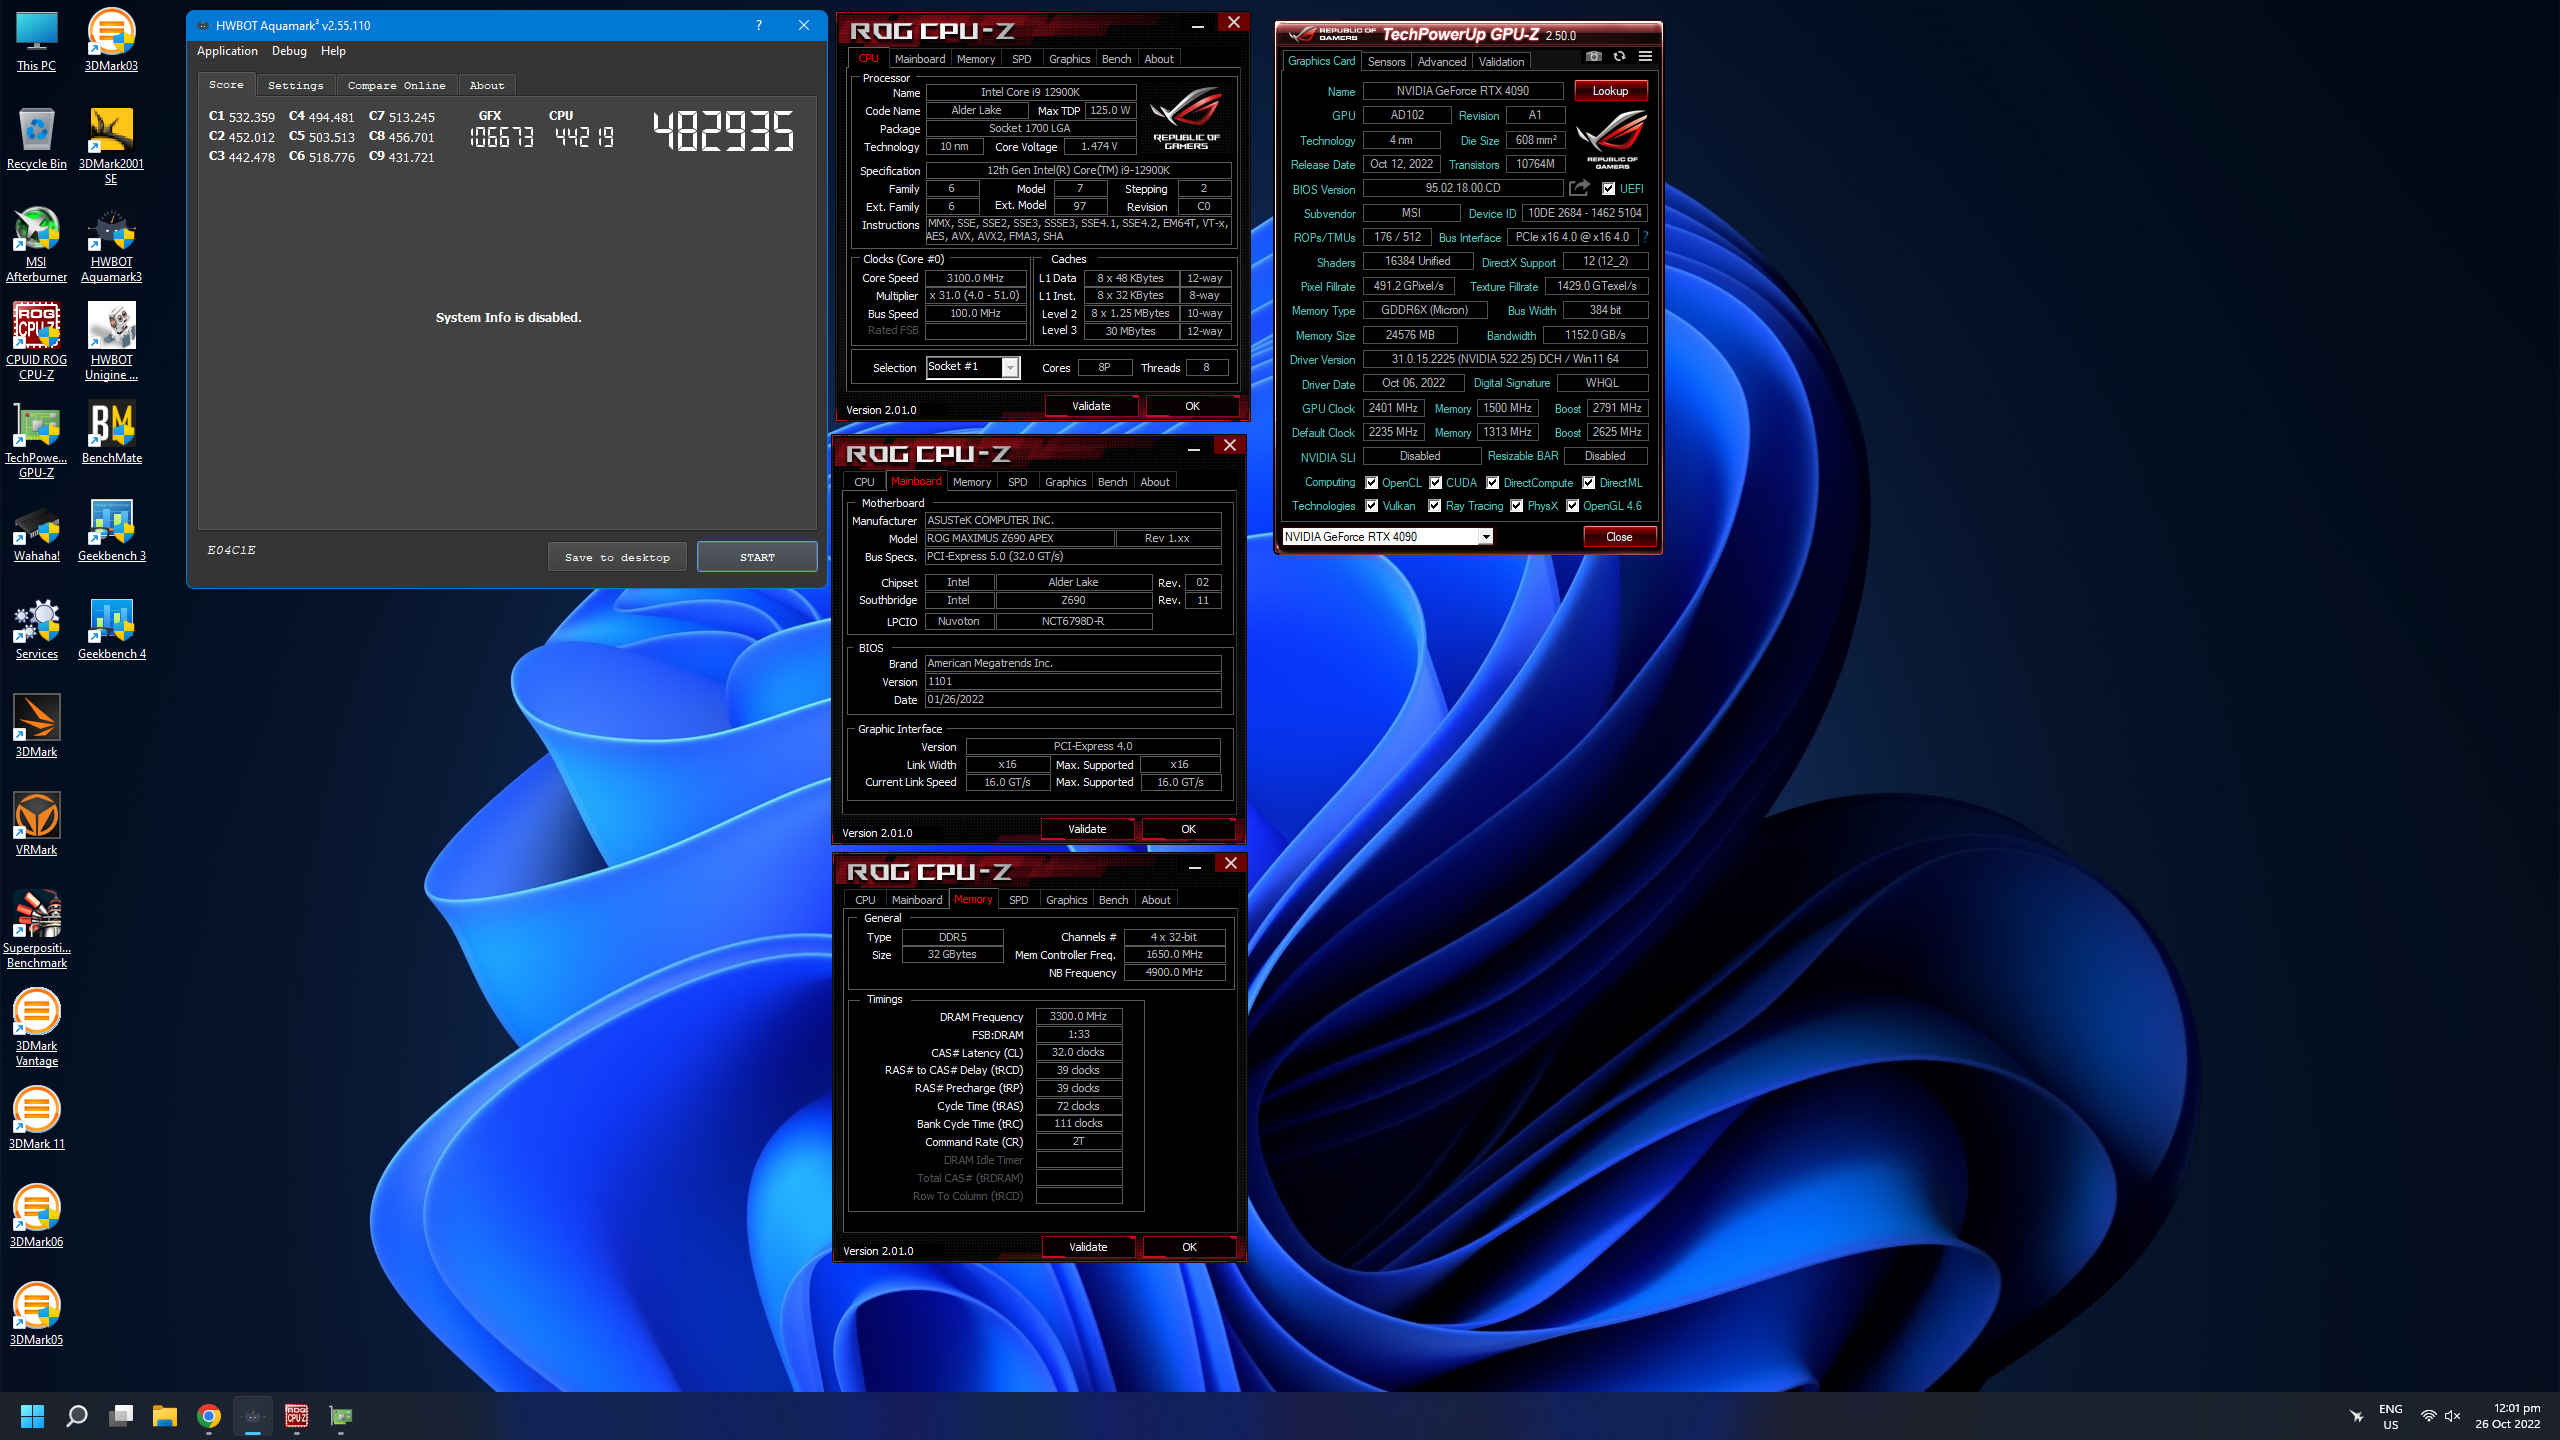Open Sensors tab in GPU-Z

(x=1386, y=62)
